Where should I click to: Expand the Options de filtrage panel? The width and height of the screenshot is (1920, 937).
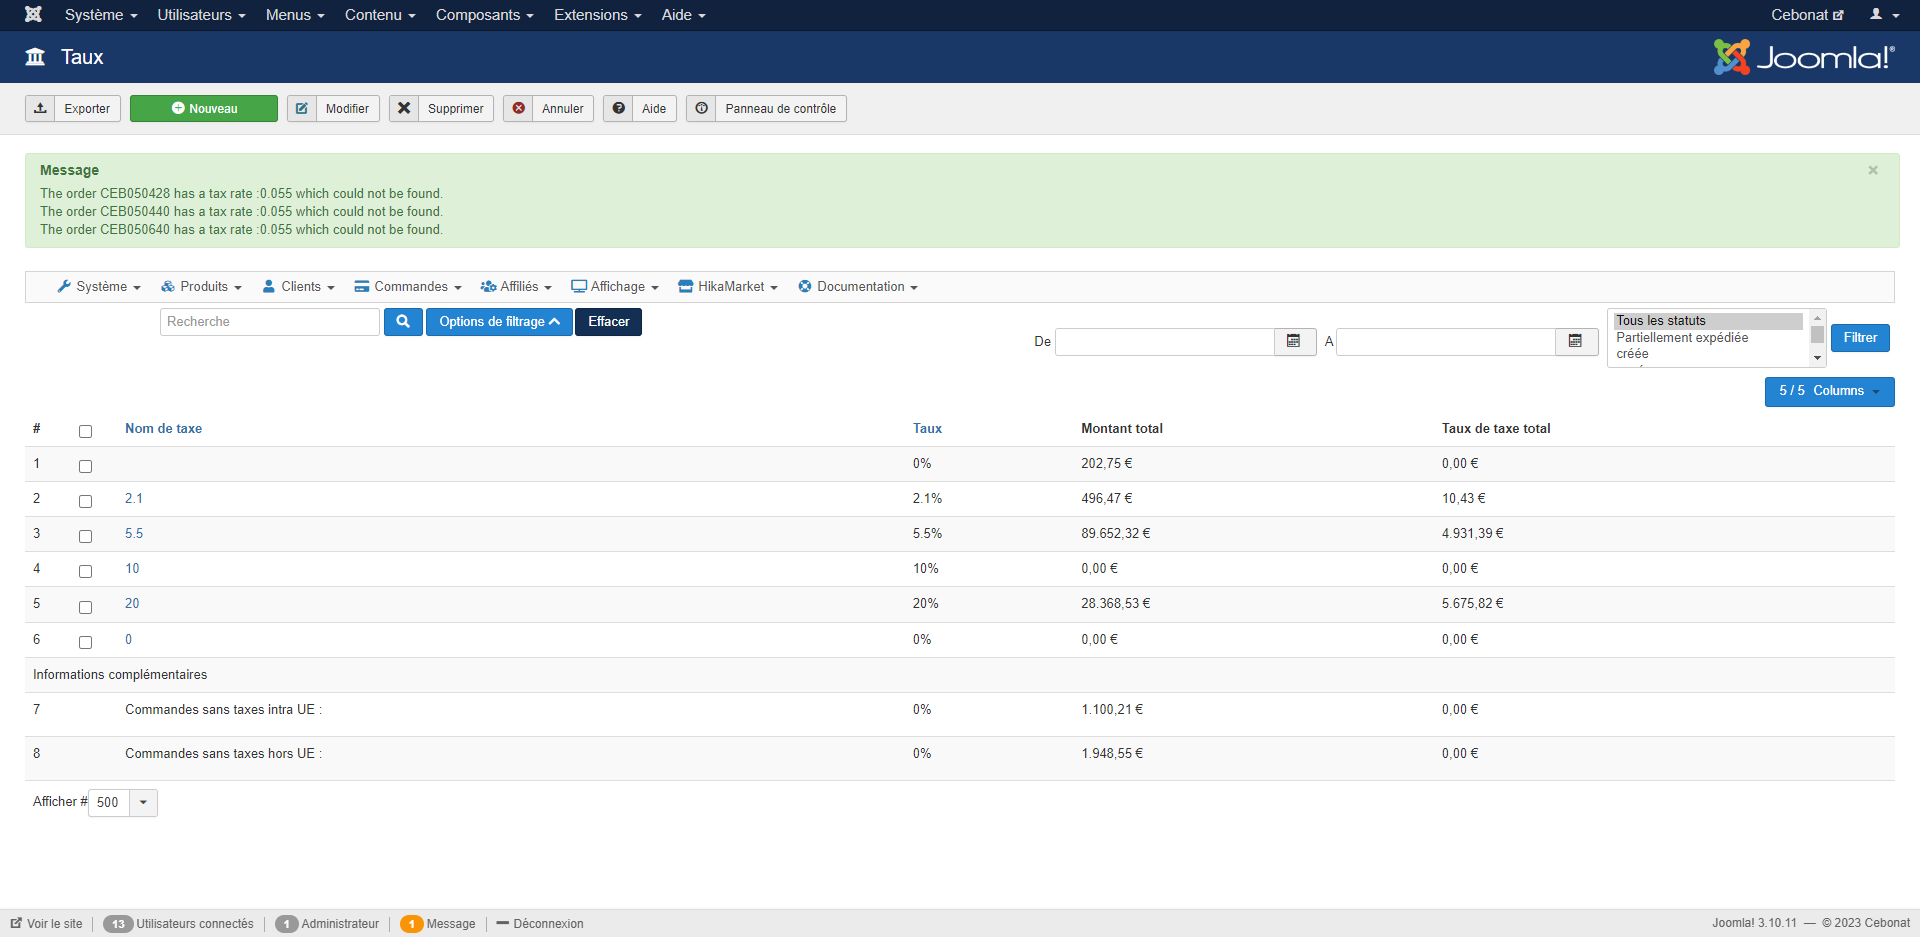pyautogui.click(x=498, y=322)
